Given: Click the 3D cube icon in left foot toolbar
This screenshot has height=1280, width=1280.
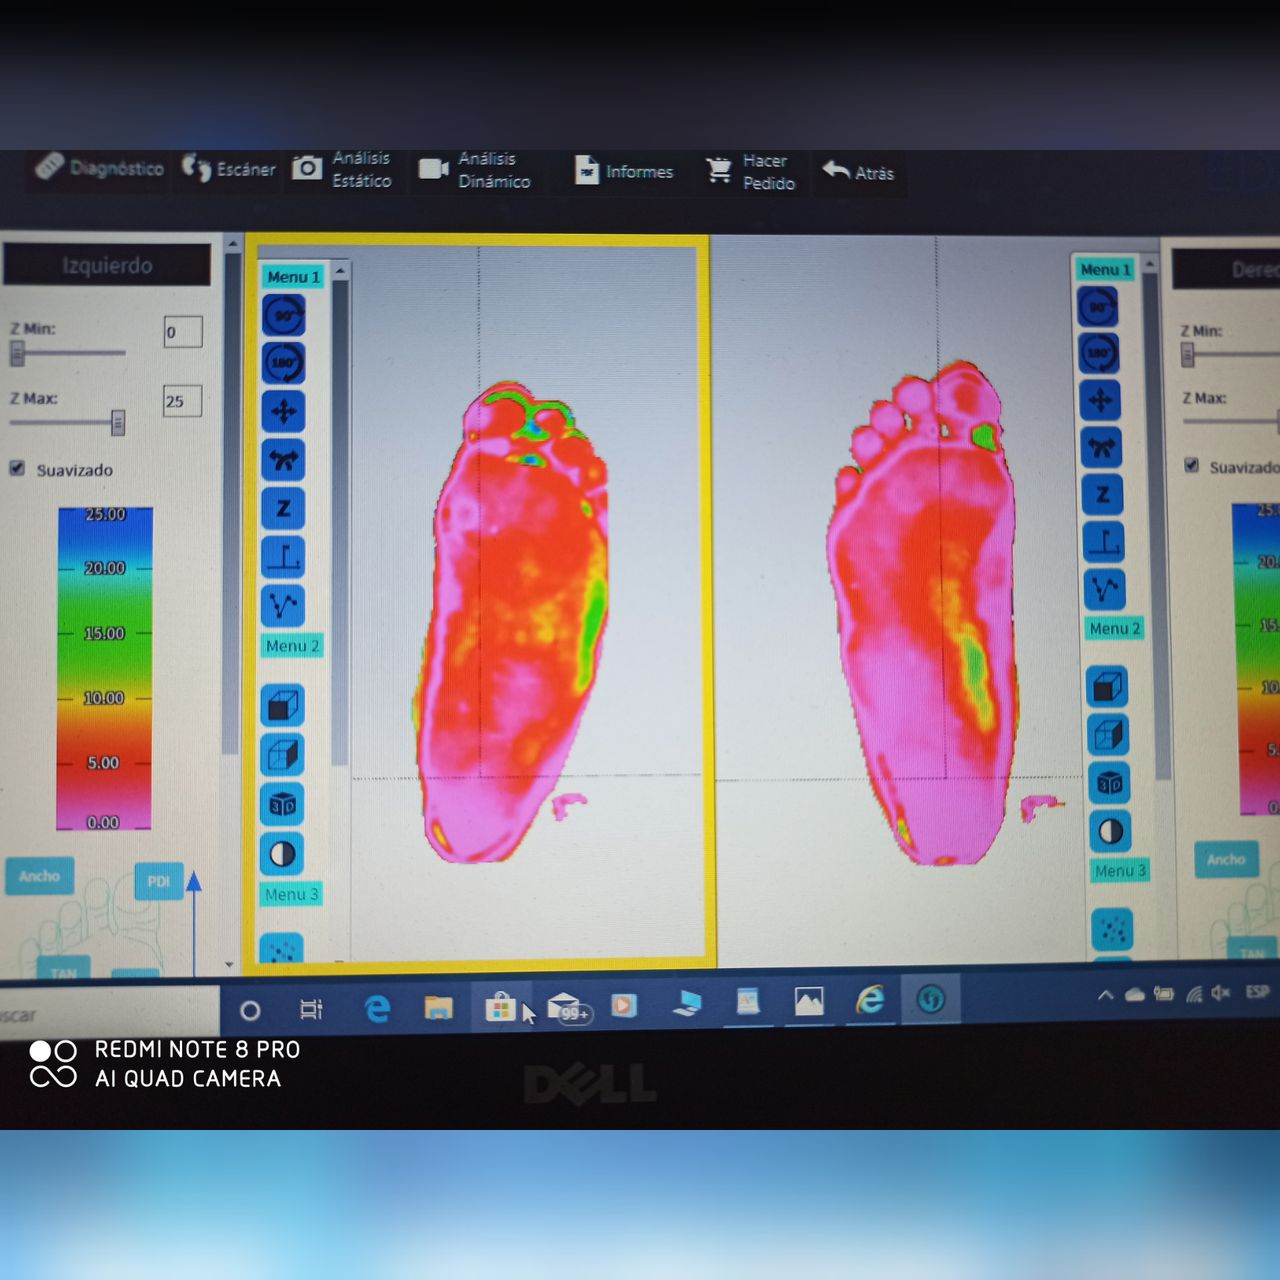Looking at the screenshot, I should (283, 804).
